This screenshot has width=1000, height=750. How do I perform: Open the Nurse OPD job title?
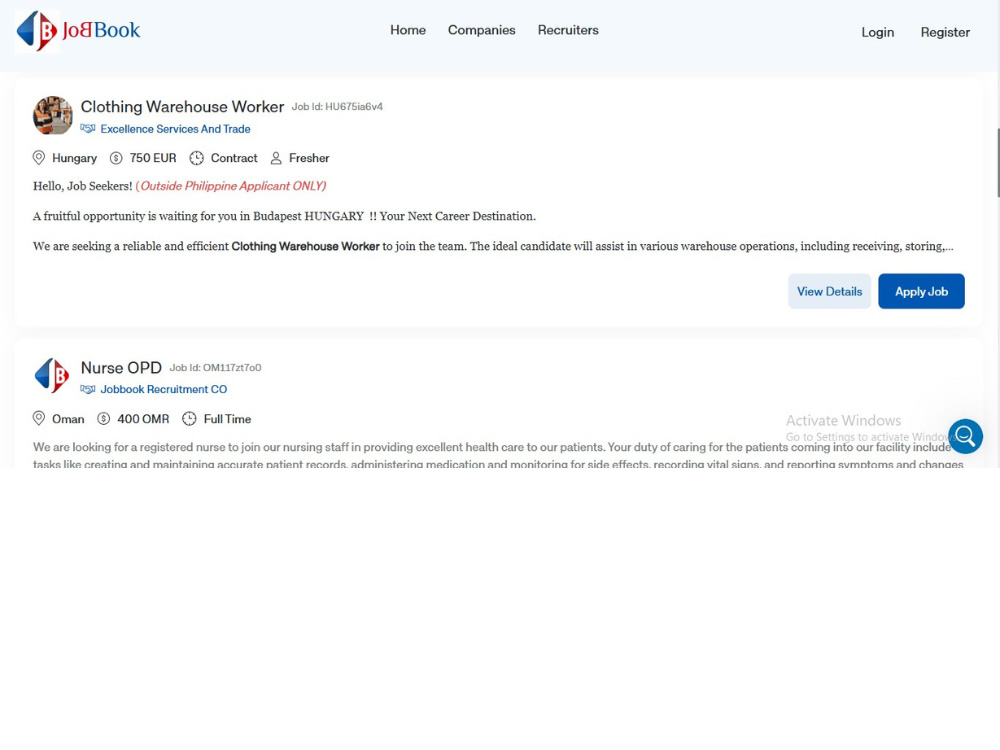click(x=121, y=368)
